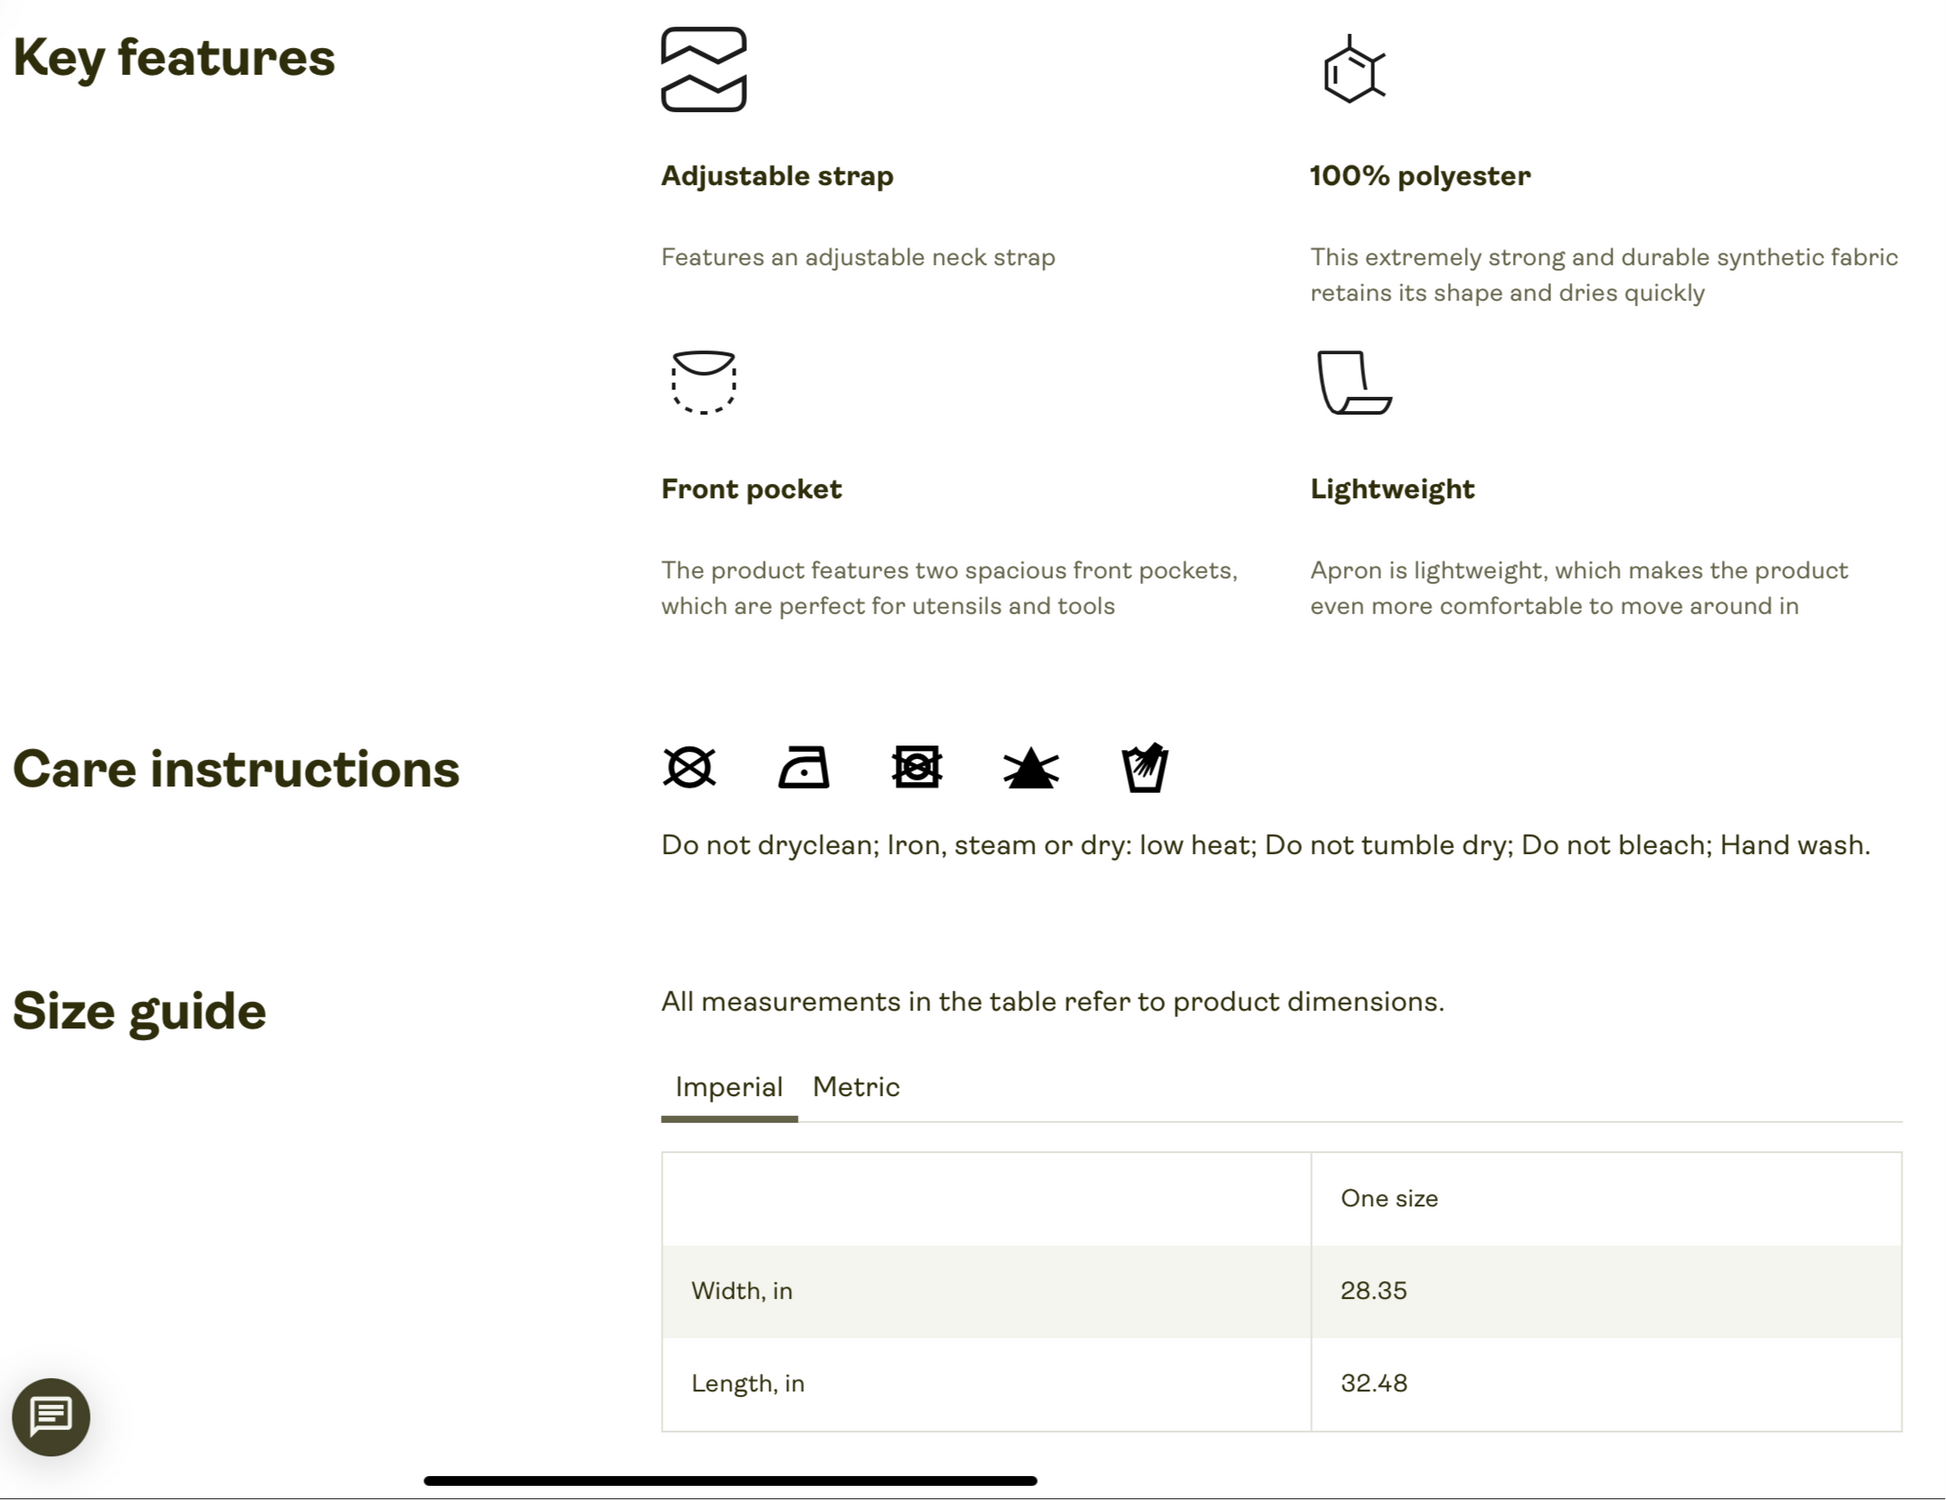Click the front pocket dashed icon

704,382
